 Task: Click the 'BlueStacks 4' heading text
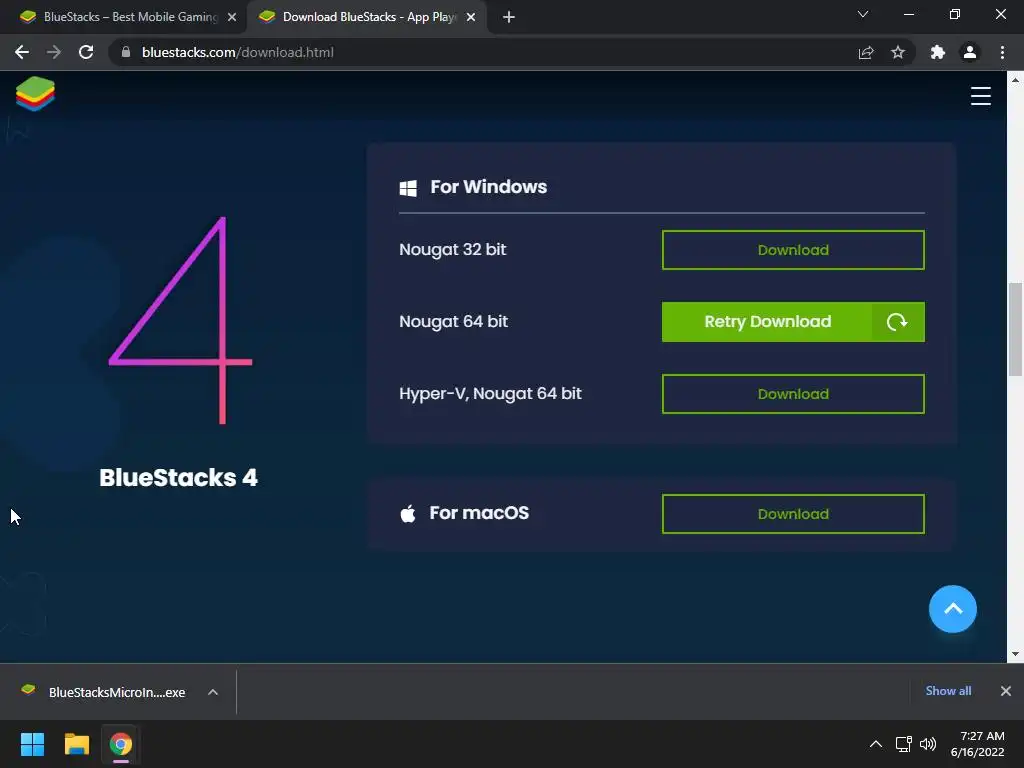(178, 477)
